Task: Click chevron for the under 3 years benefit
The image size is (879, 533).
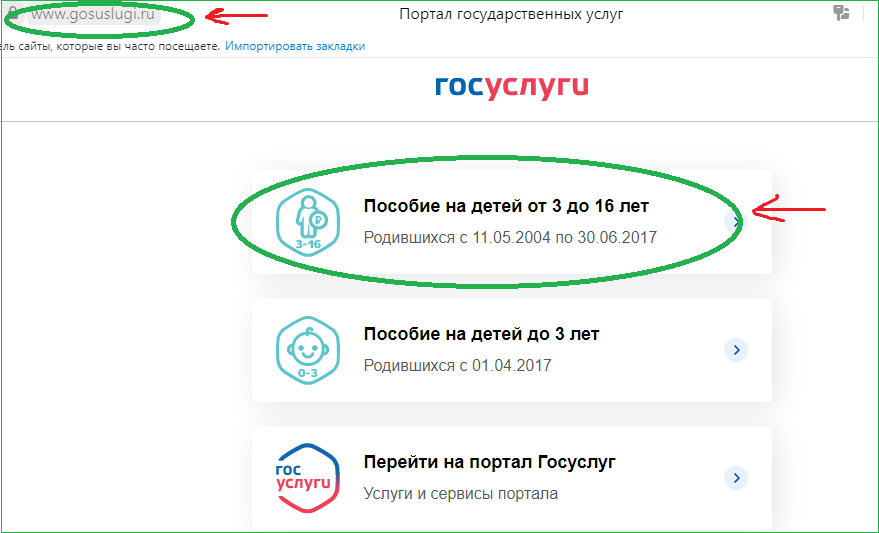Action: click(x=736, y=350)
